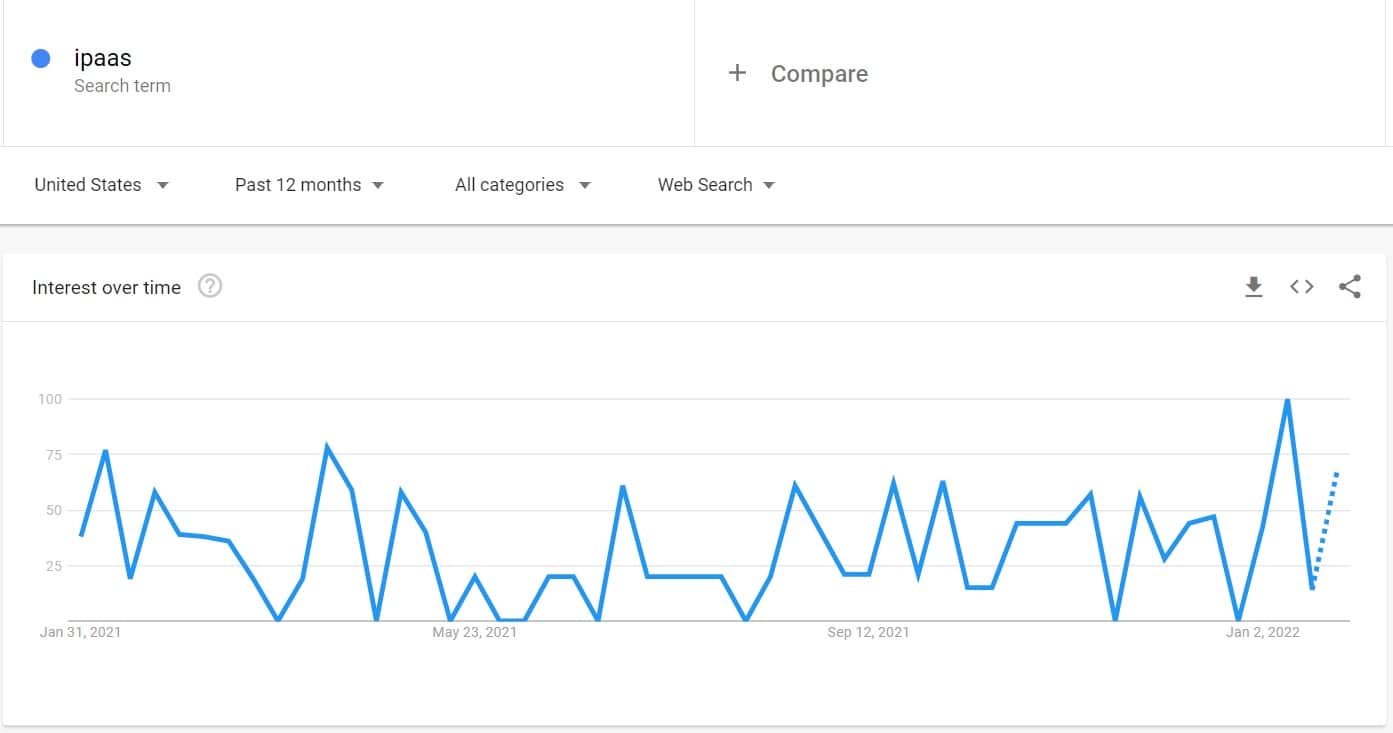The height and width of the screenshot is (733, 1393).
Task: Expand the United States region dropdown
Action: (101, 185)
